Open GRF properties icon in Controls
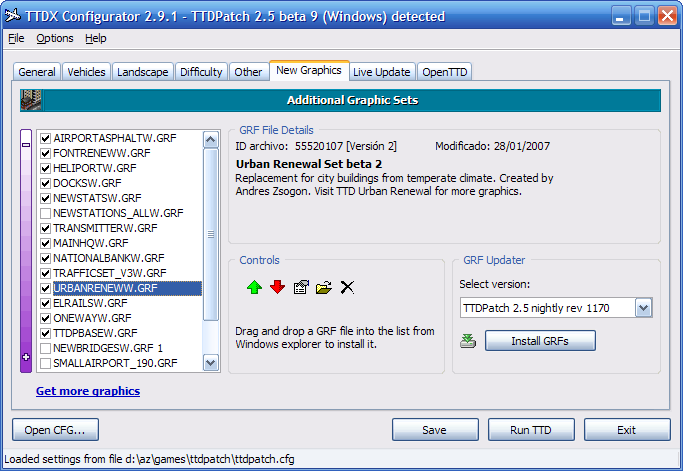683x471 pixels. [301, 288]
